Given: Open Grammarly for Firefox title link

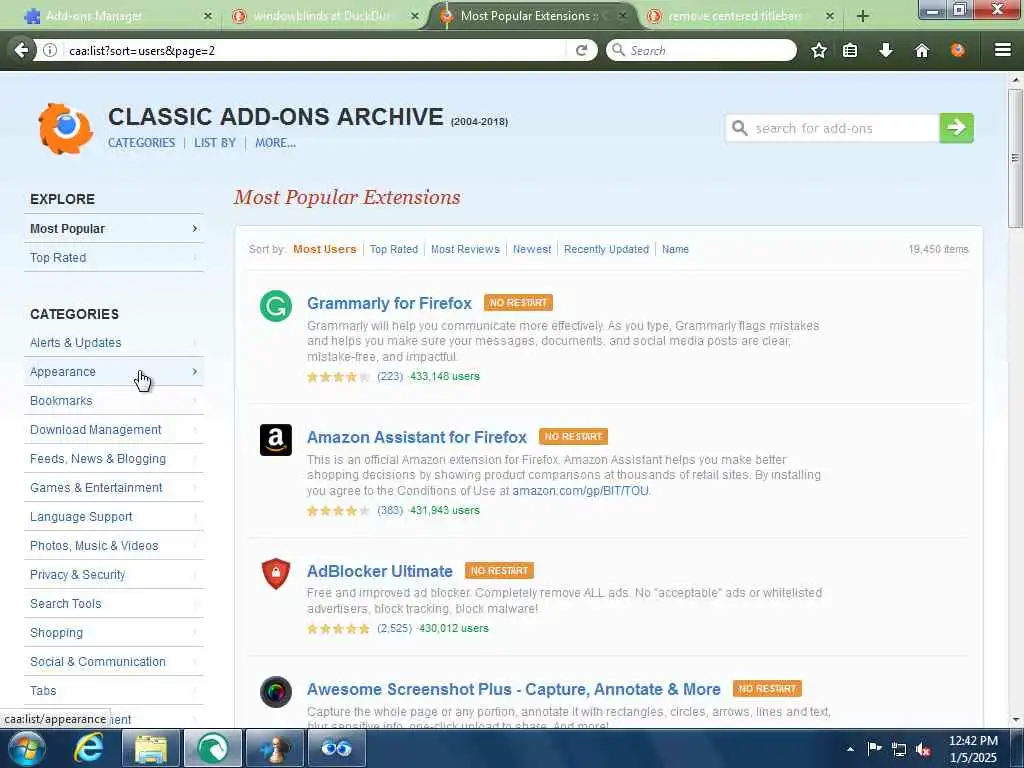Looking at the screenshot, I should (389, 304).
